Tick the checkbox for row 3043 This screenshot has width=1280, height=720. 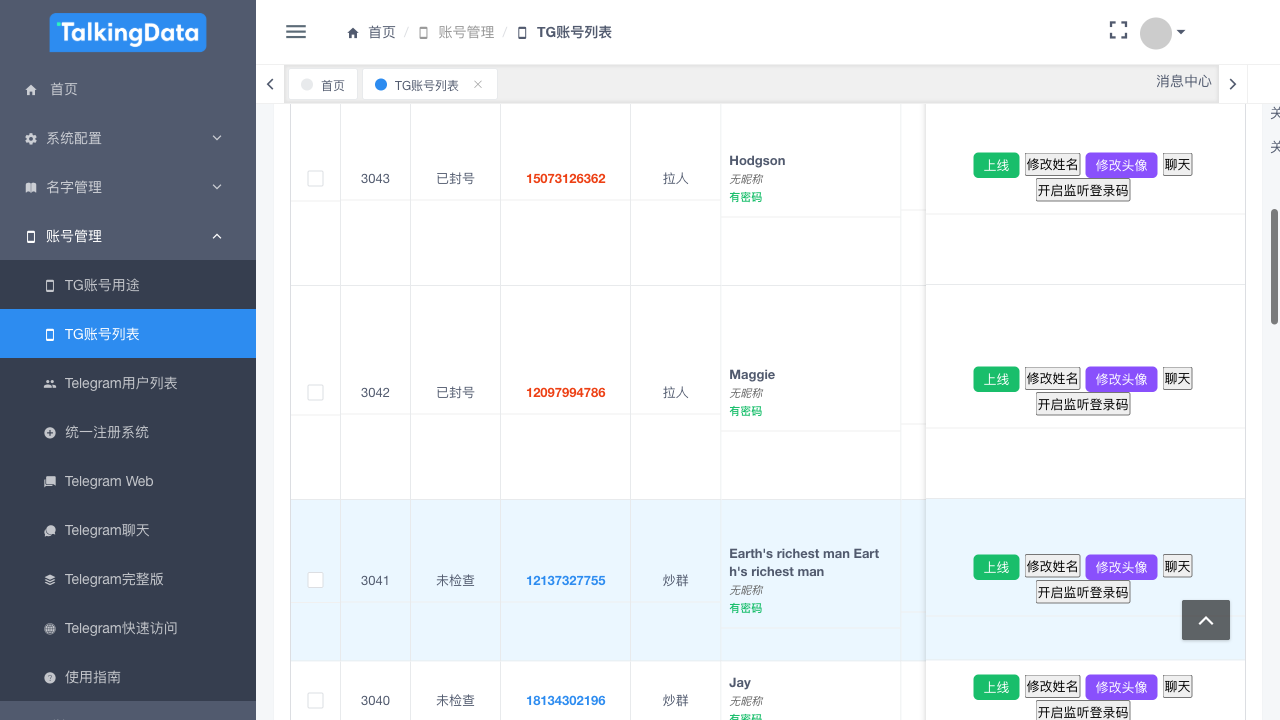click(x=315, y=179)
